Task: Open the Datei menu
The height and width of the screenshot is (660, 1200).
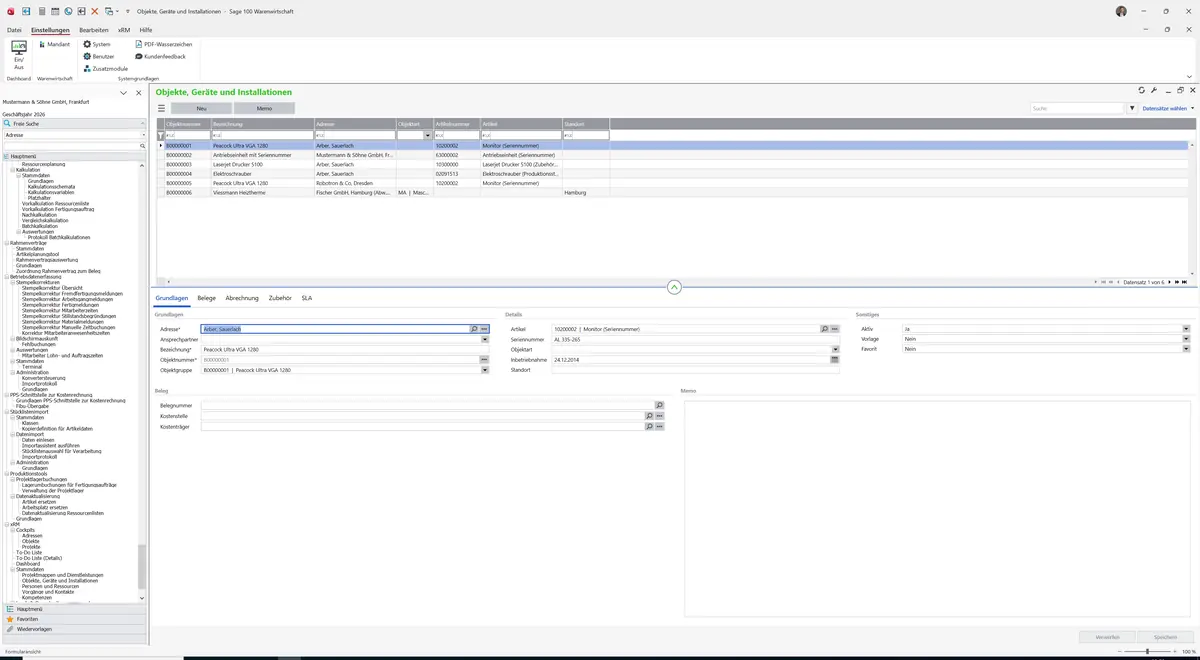Action: point(14,30)
